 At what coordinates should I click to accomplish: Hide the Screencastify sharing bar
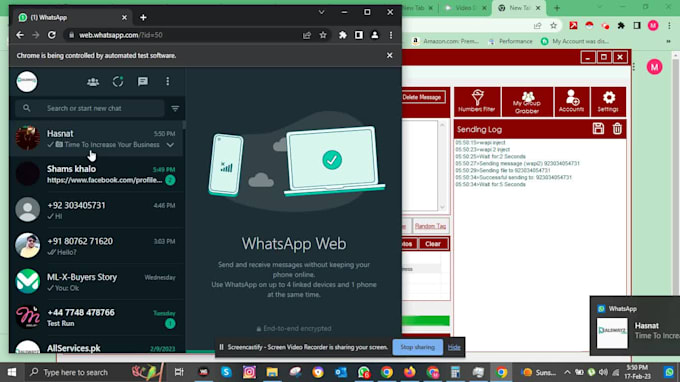tap(454, 347)
